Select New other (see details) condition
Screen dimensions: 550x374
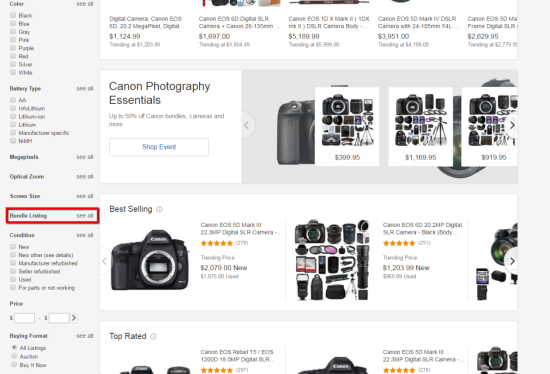coord(13,255)
